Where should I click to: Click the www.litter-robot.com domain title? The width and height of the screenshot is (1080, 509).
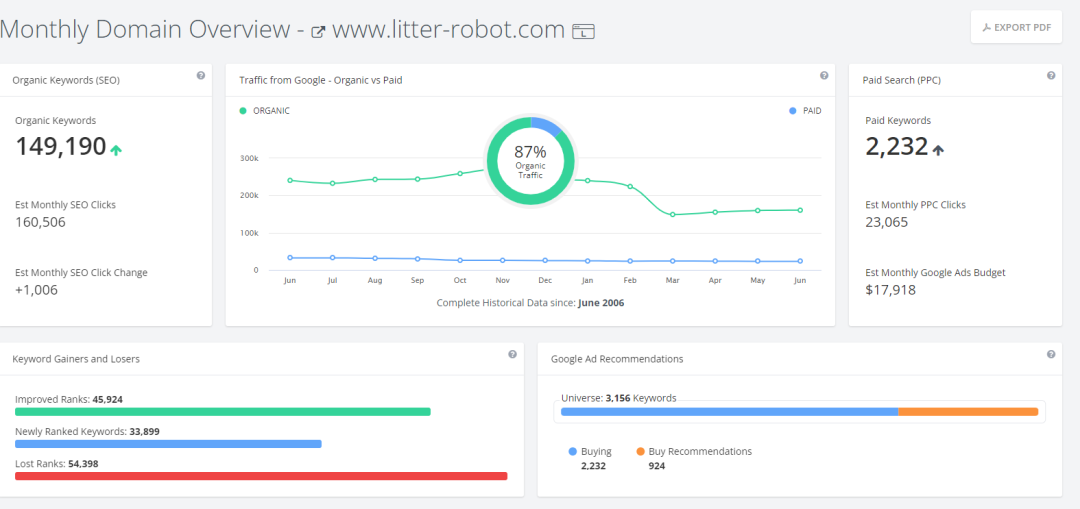click(x=448, y=30)
